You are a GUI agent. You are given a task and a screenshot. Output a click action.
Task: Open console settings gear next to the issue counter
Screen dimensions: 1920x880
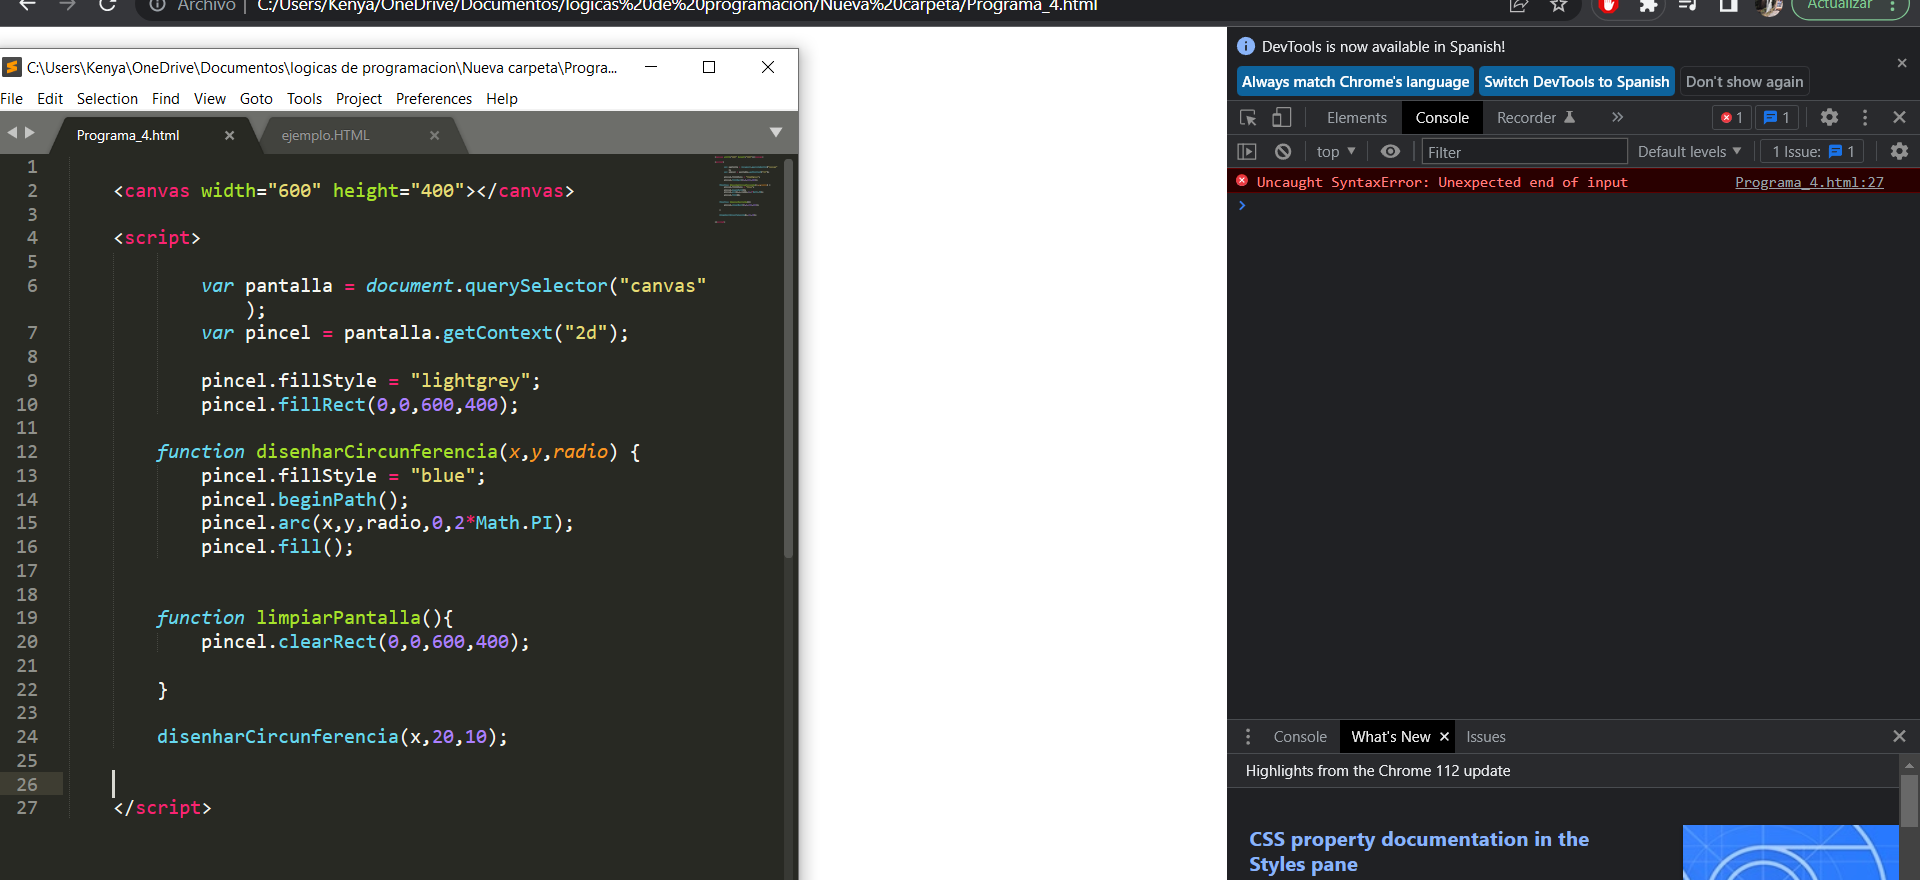pos(1899,151)
